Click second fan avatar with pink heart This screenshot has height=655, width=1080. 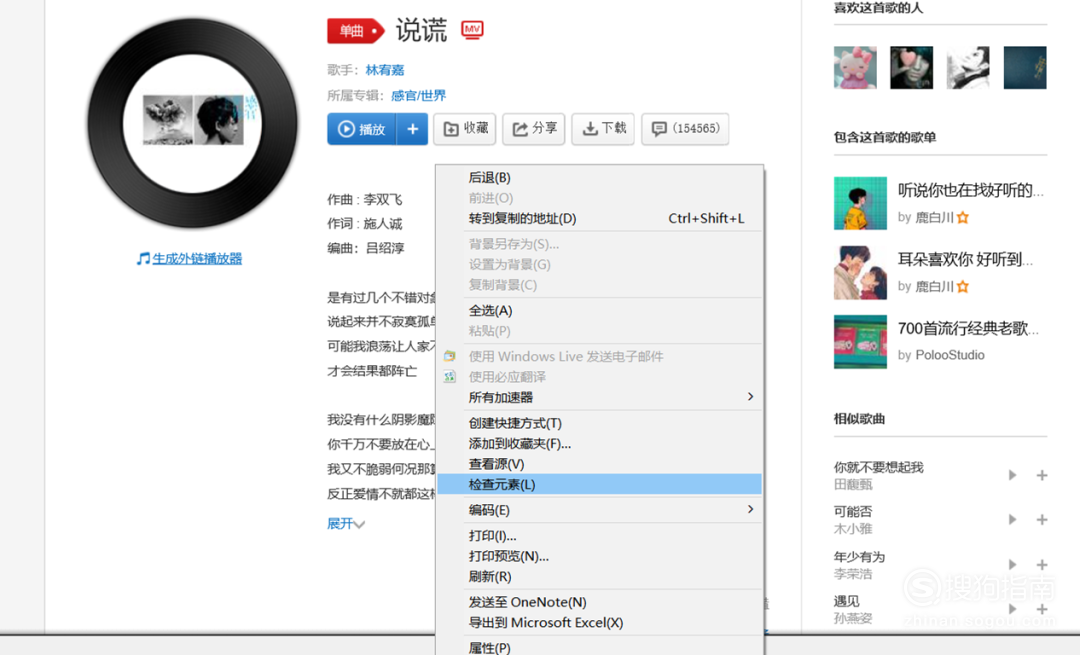pos(911,67)
